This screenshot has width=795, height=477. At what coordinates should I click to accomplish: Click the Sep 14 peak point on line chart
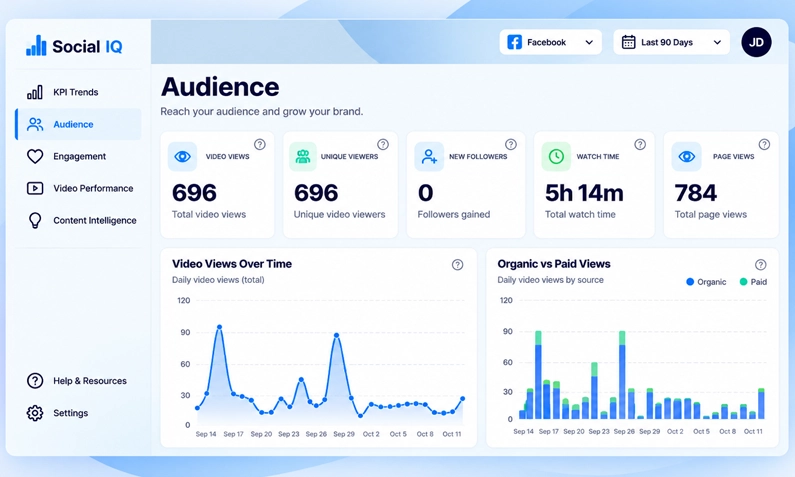(219, 327)
